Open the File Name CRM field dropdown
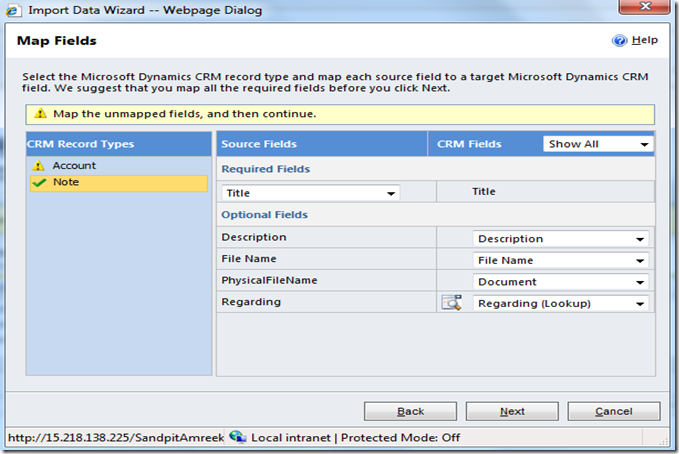The height and width of the screenshot is (454, 679). [560, 260]
